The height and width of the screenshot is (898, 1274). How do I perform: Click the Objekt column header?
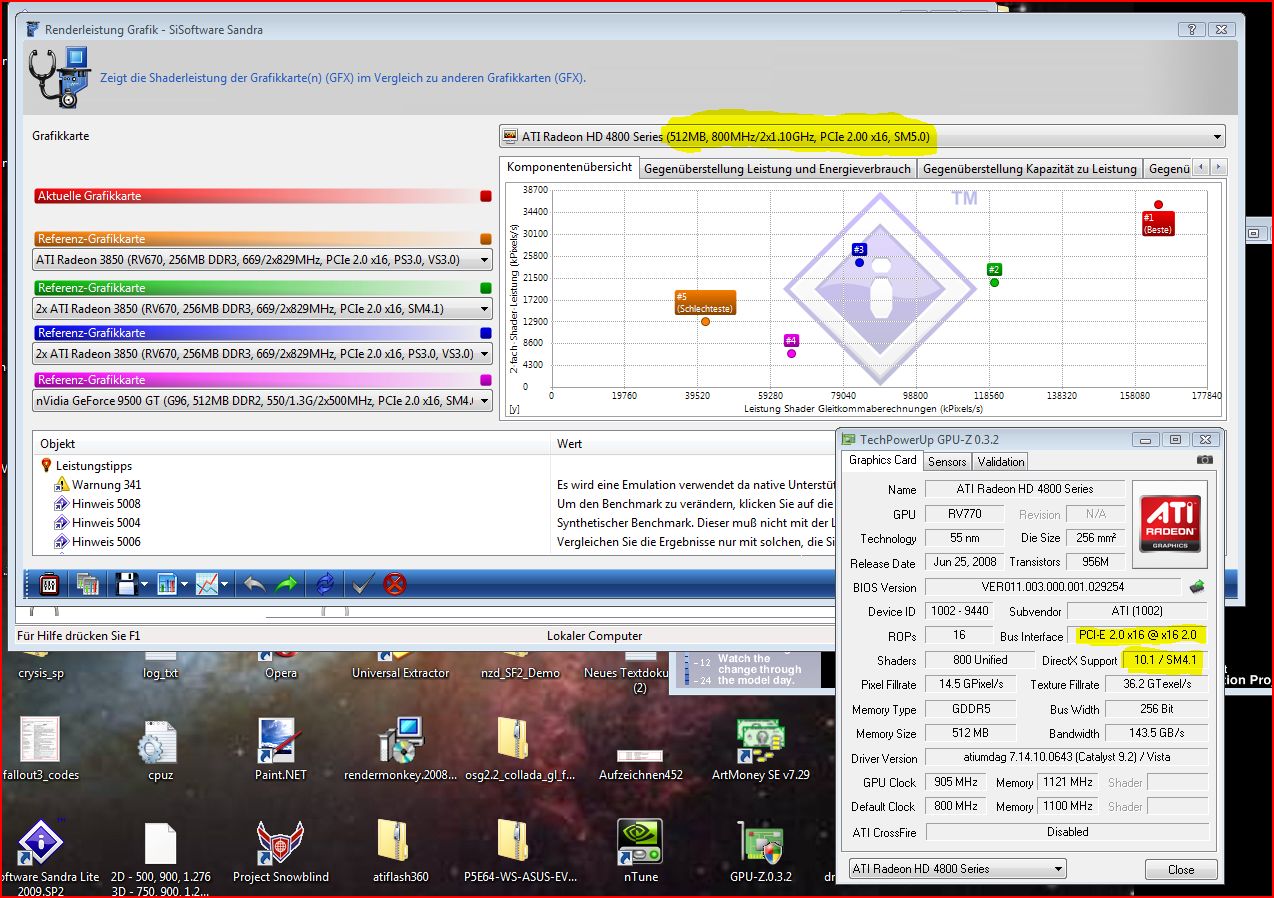click(x=292, y=444)
